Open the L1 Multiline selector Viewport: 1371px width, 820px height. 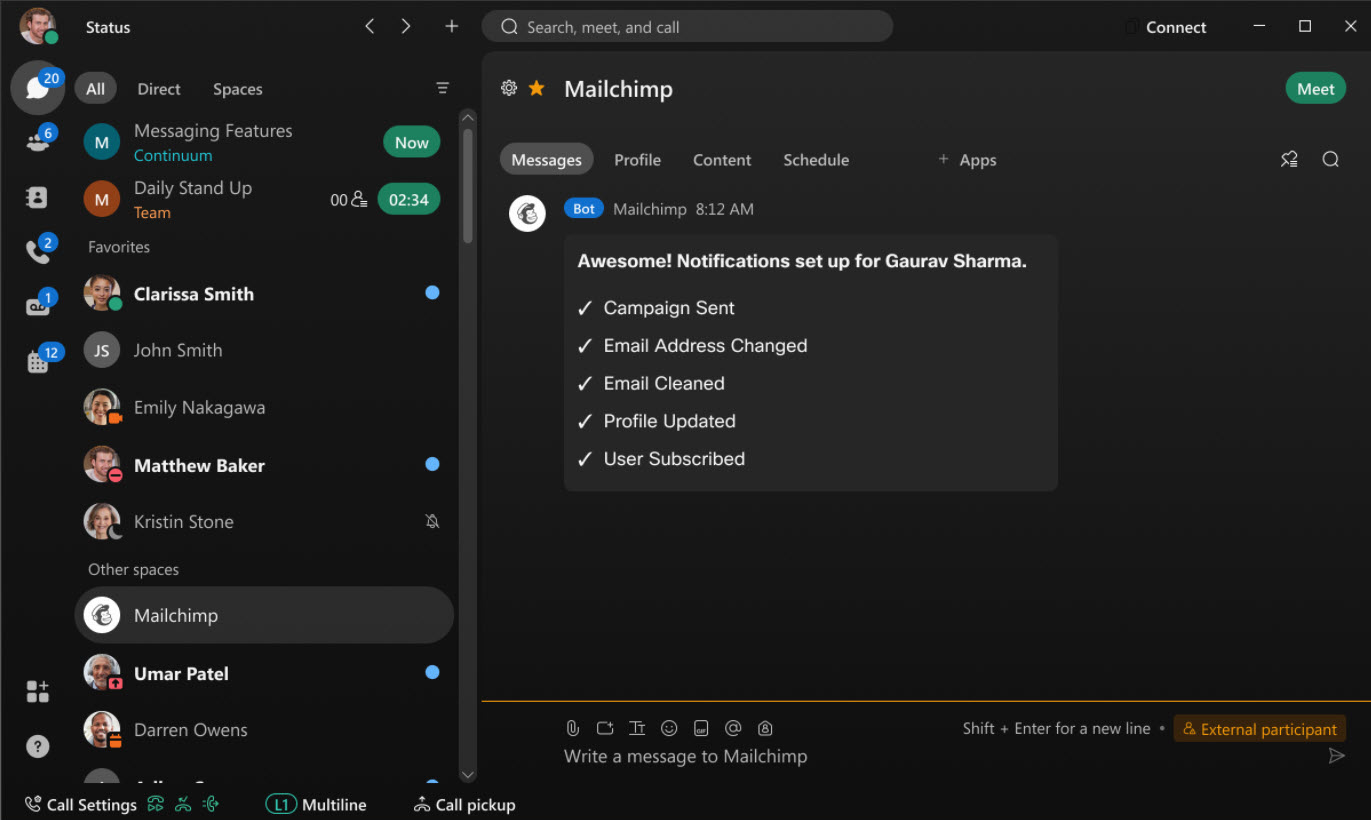click(x=316, y=804)
